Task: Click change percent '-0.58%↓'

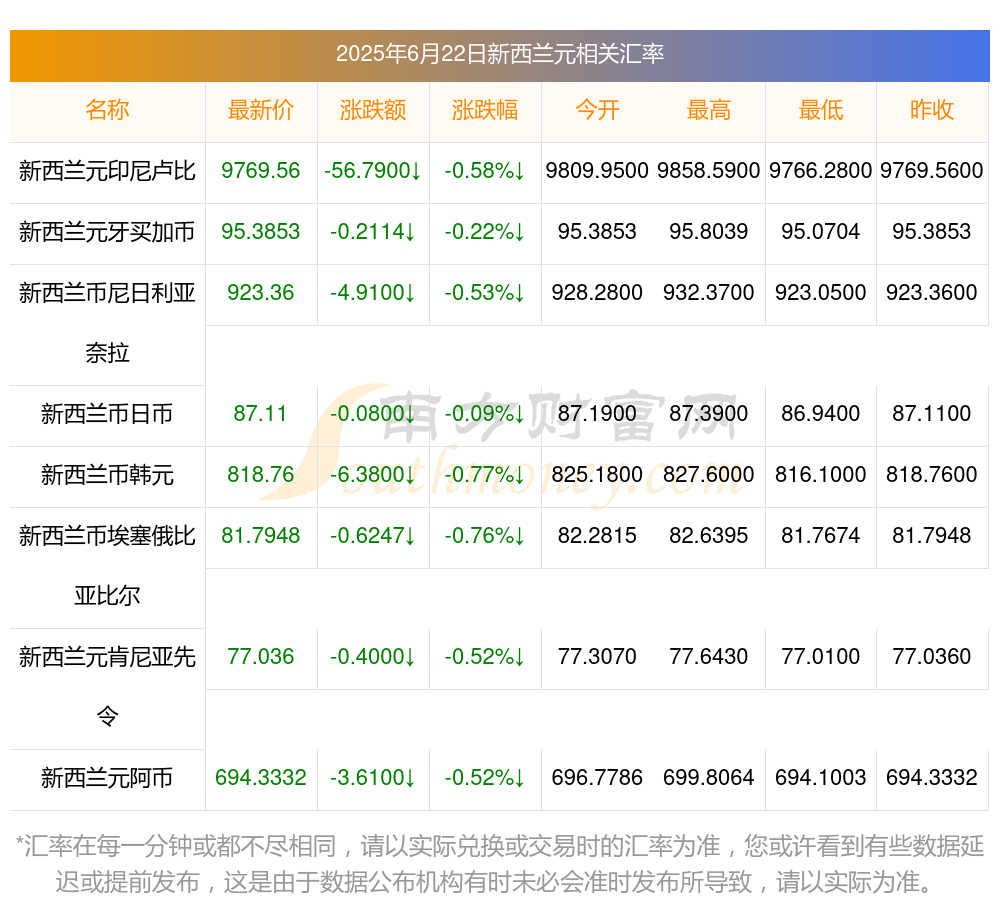Action: click(485, 171)
